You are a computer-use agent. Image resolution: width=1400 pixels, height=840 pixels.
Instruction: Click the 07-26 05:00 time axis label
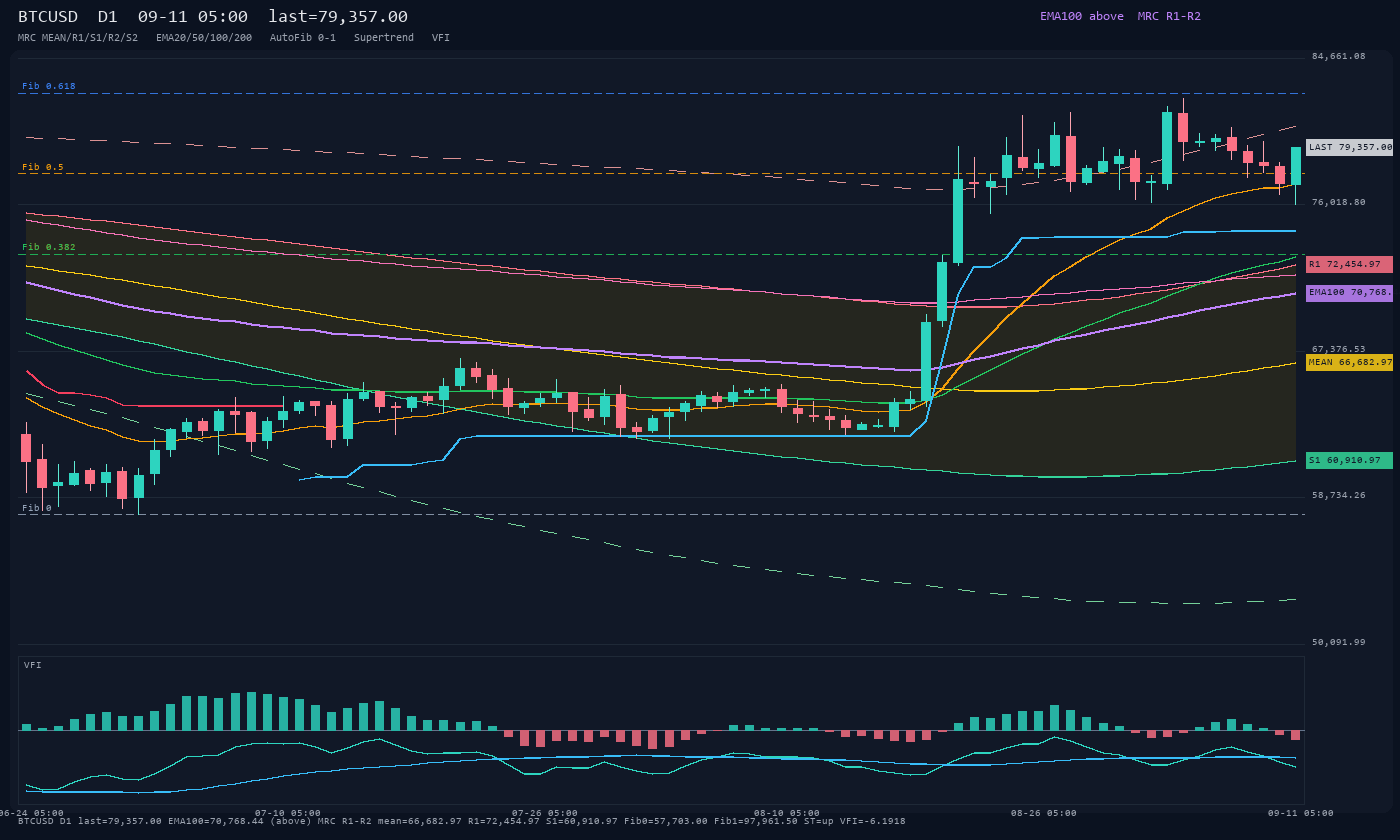(545, 813)
